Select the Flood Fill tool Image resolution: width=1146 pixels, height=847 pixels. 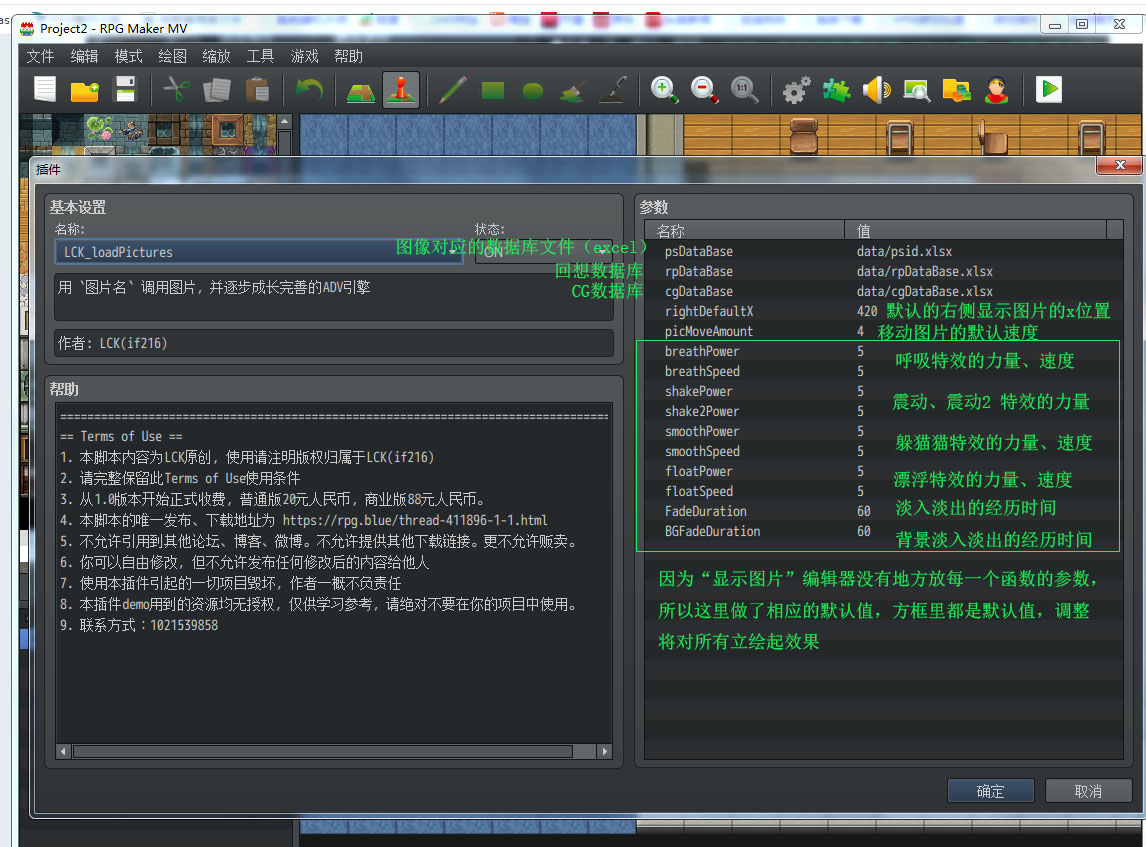[x=573, y=91]
